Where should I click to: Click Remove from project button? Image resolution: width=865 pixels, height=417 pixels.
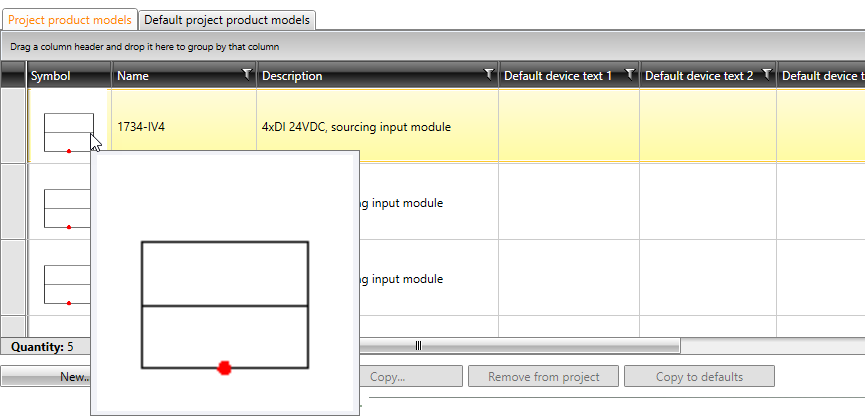[x=543, y=377]
